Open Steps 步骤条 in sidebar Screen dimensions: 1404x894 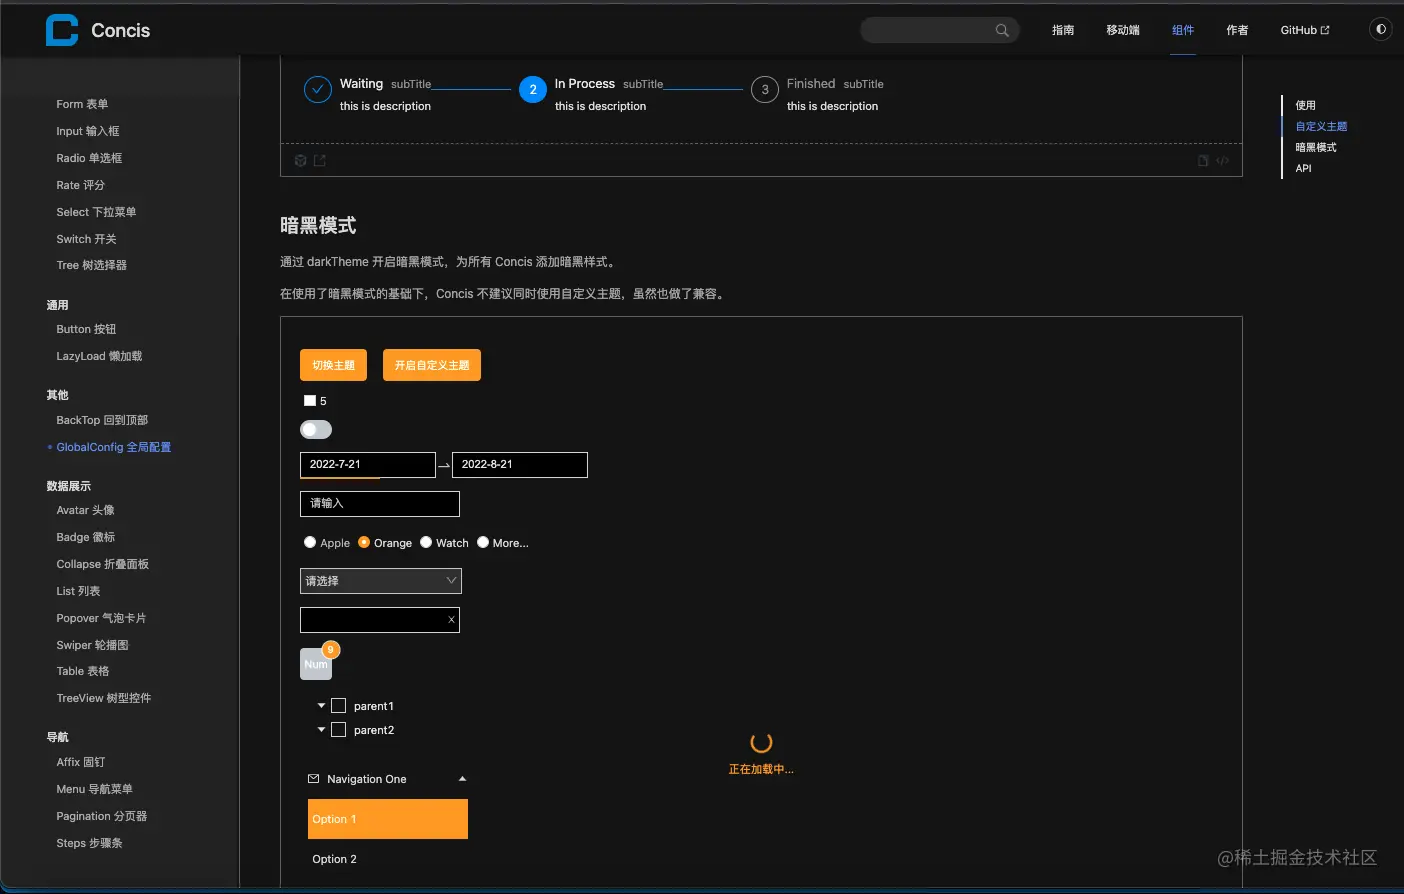click(x=89, y=843)
